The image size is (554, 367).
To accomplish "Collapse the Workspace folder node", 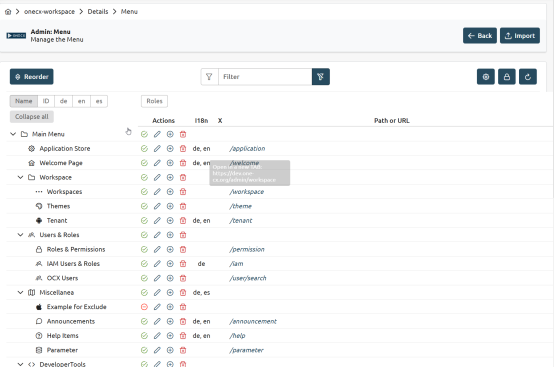I will (x=20, y=177).
